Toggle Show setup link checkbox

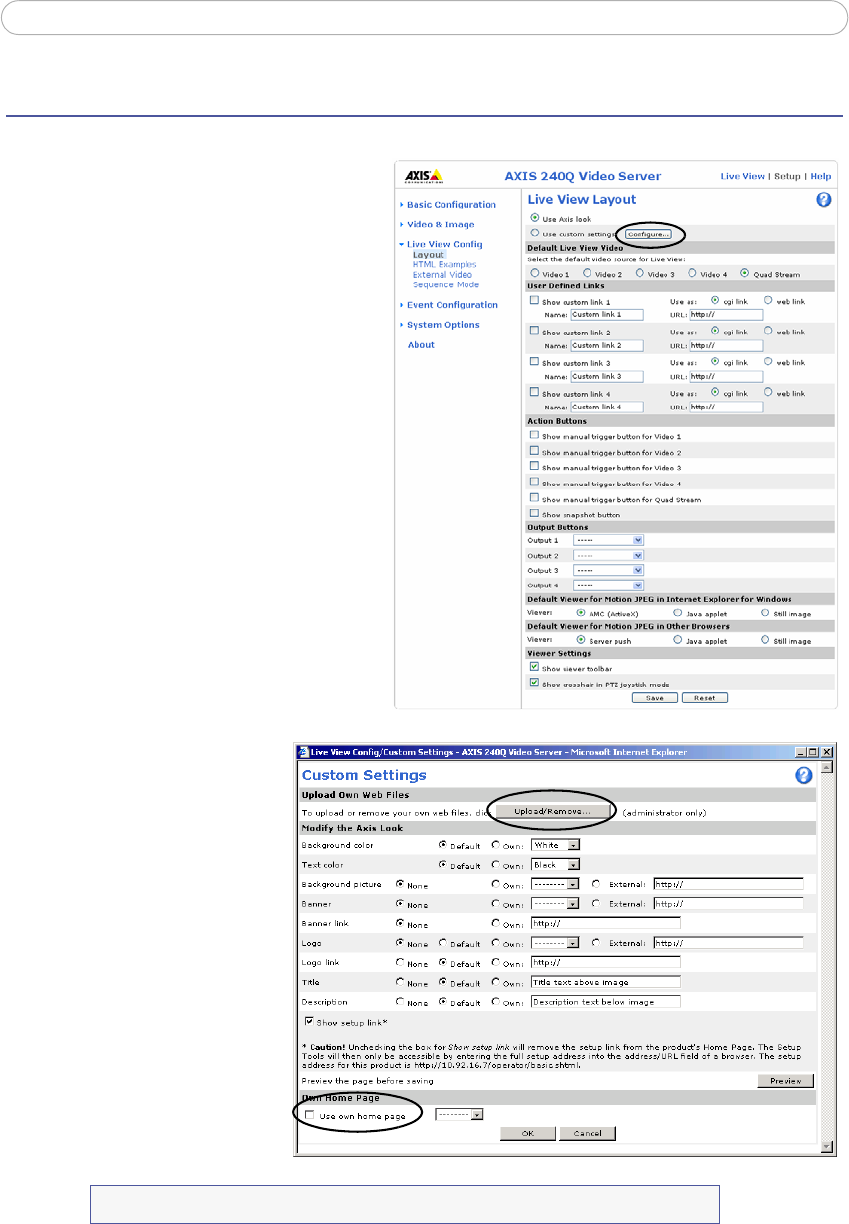click(x=309, y=1022)
